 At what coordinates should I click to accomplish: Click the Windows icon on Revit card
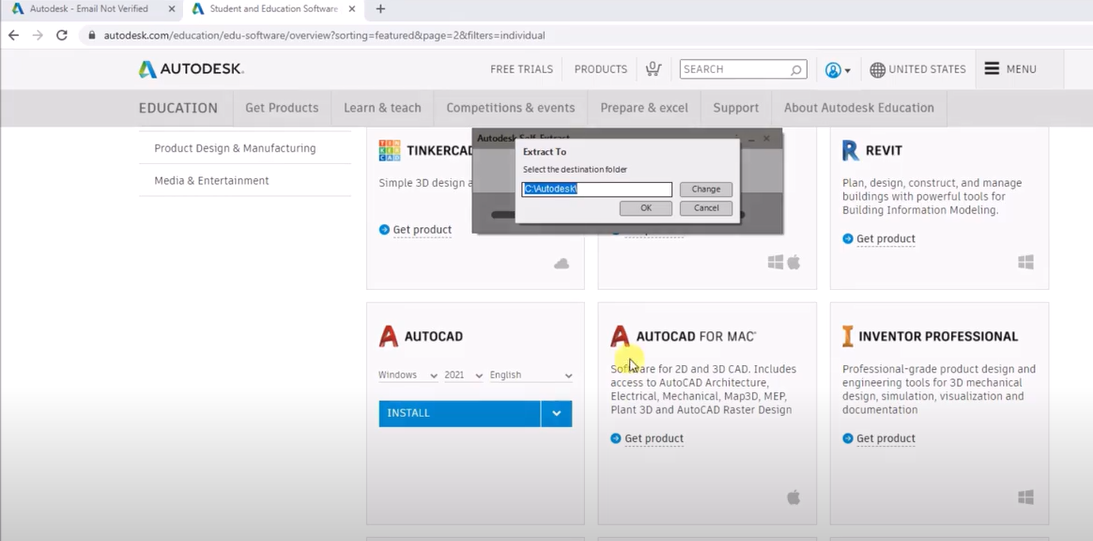[1025, 262]
